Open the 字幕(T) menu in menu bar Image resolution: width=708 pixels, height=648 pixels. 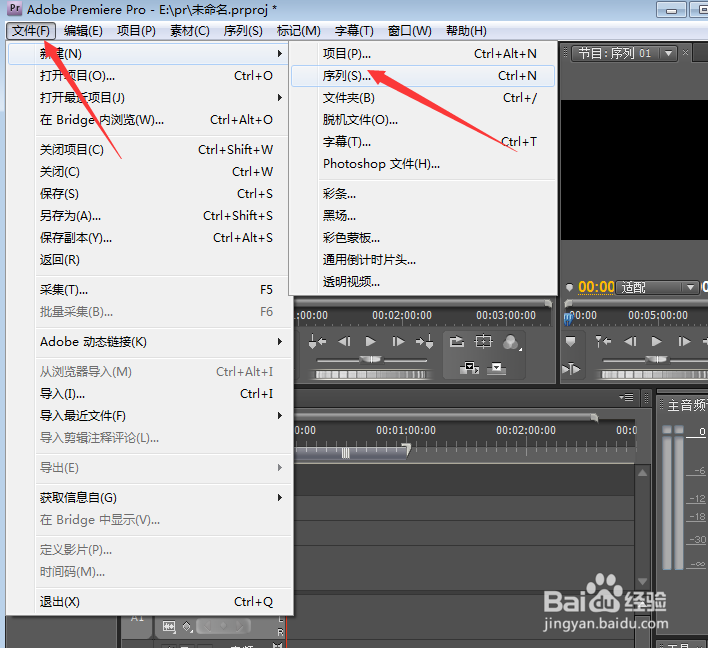click(x=354, y=31)
